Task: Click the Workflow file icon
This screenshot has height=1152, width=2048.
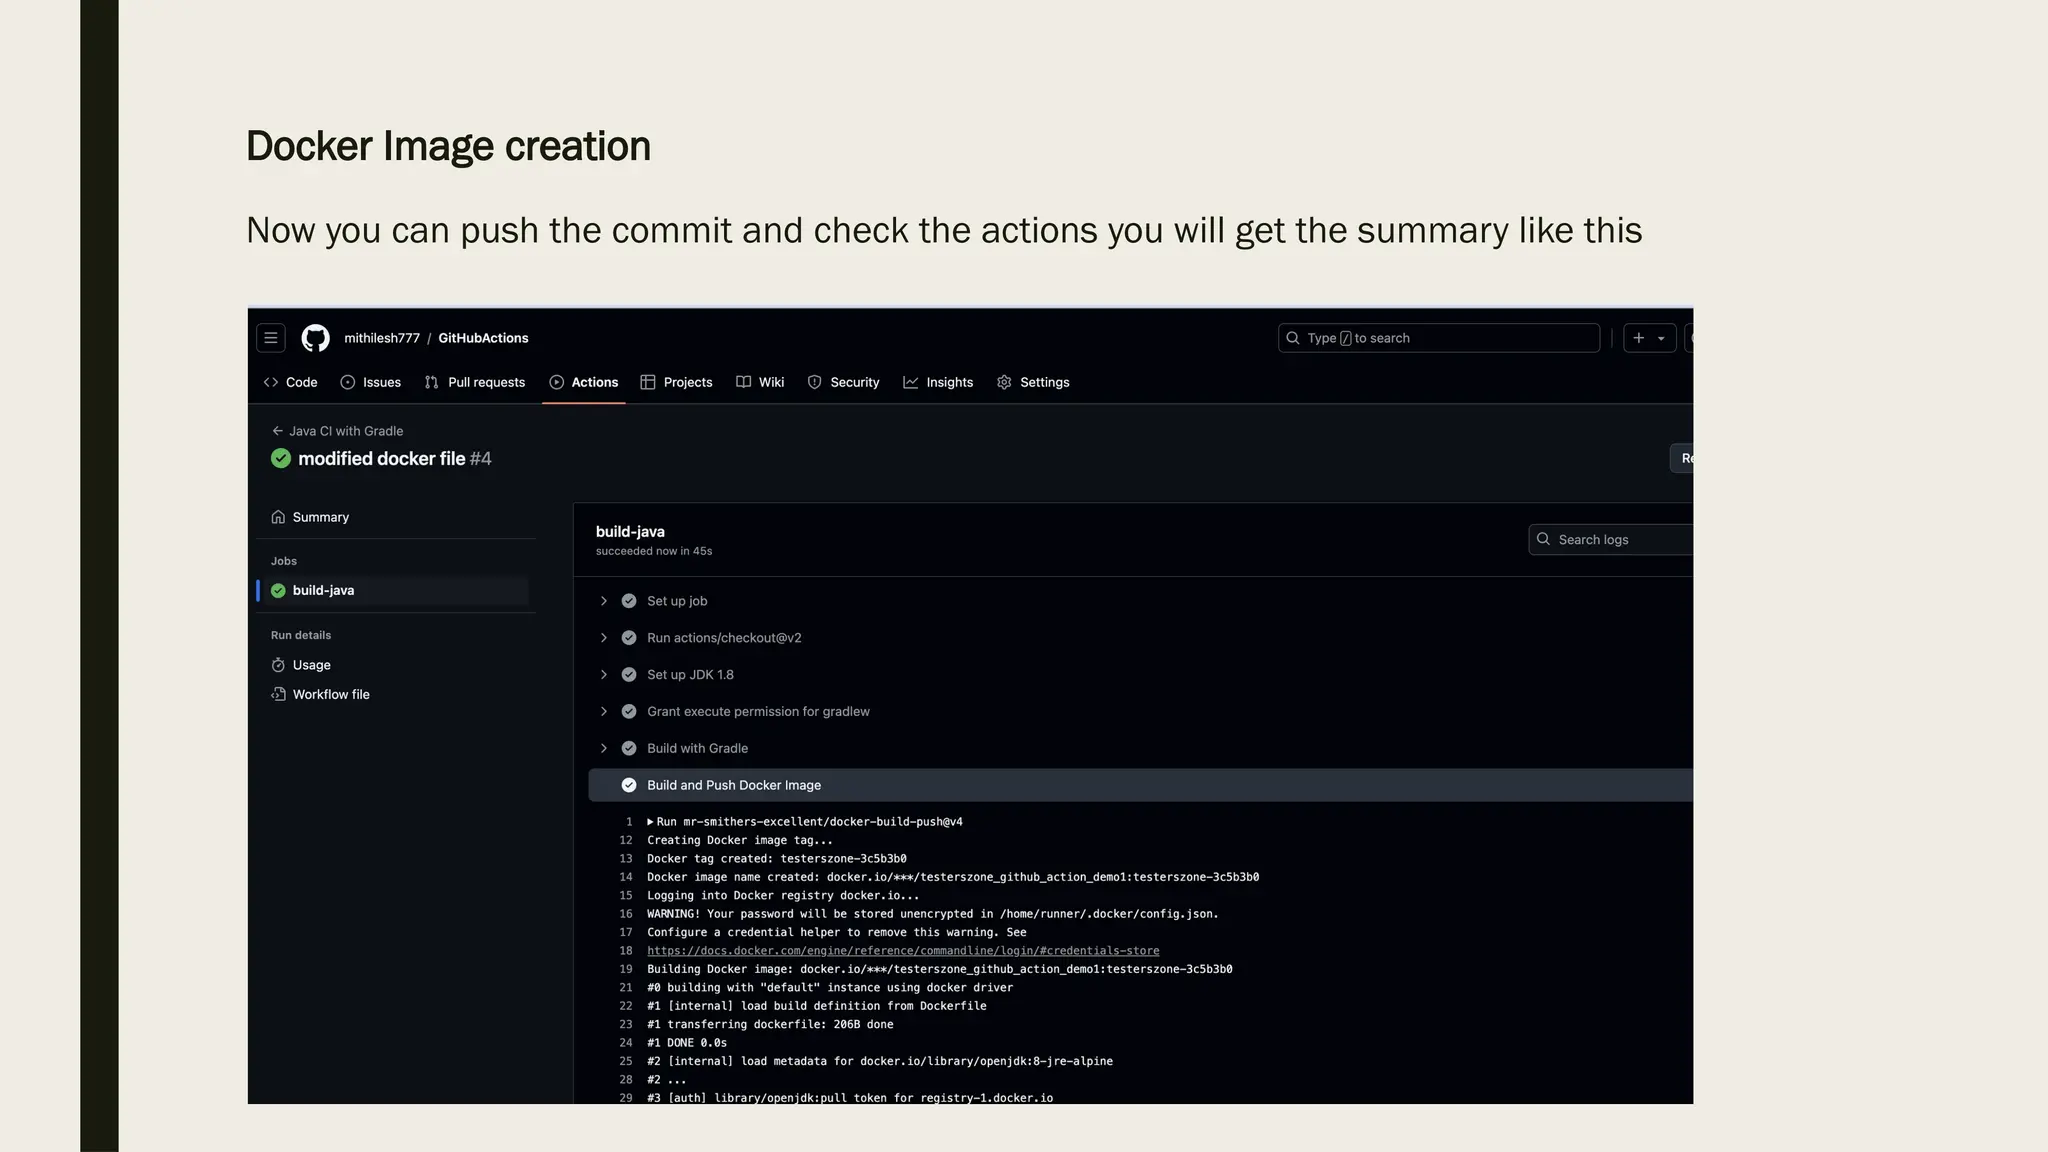Action: point(278,694)
